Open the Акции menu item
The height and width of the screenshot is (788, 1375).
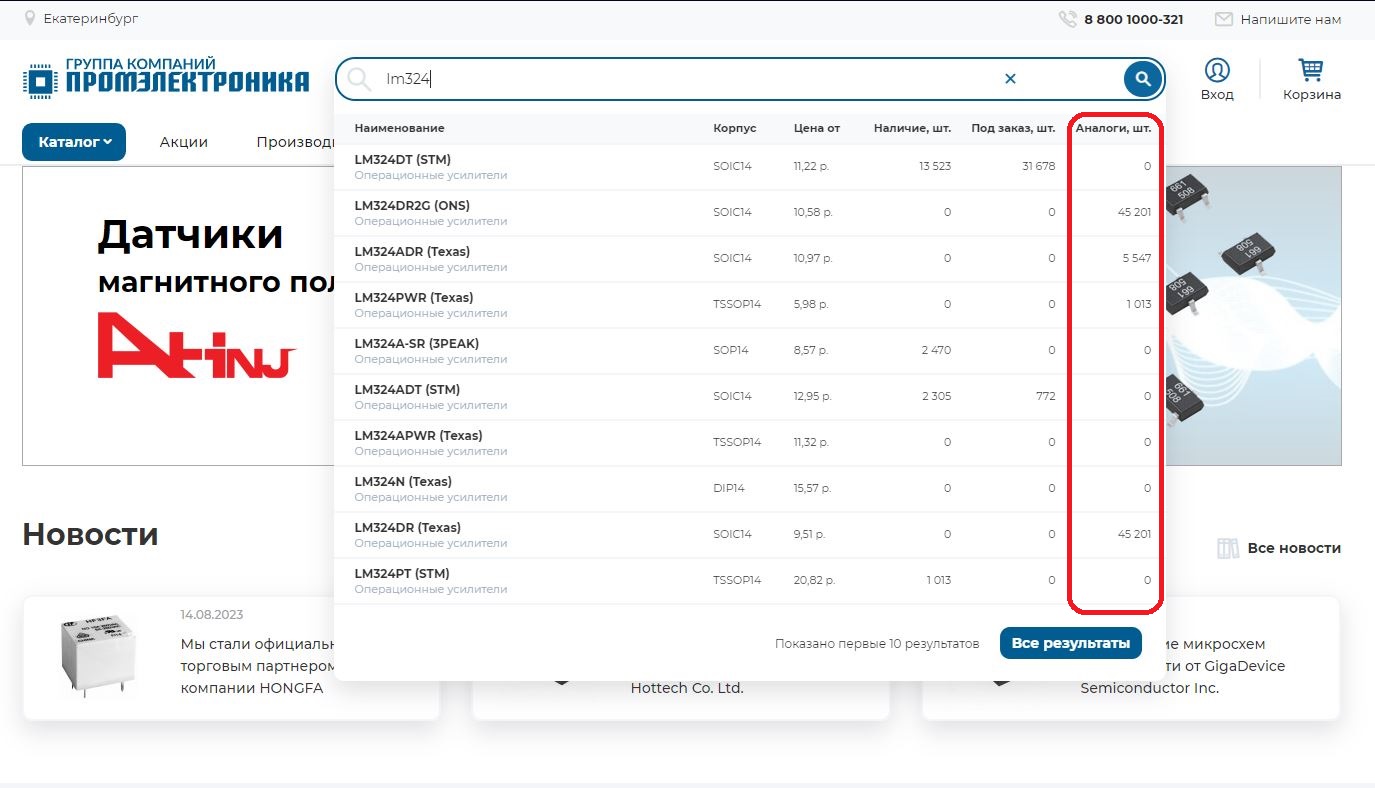[x=184, y=142]
